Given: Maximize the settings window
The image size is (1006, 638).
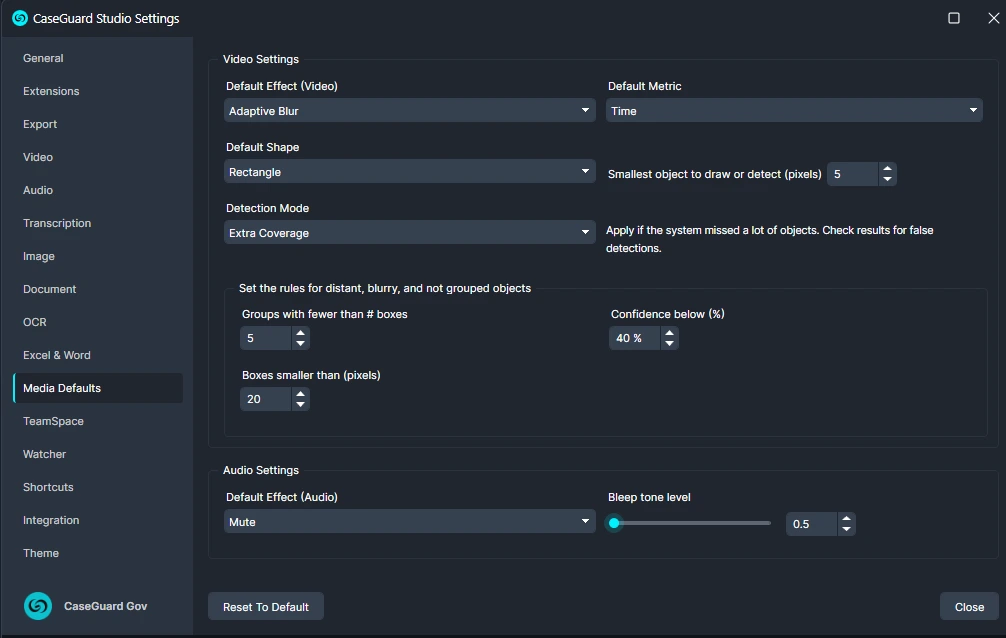Looking at the screenshot, I should pos(954,18).
